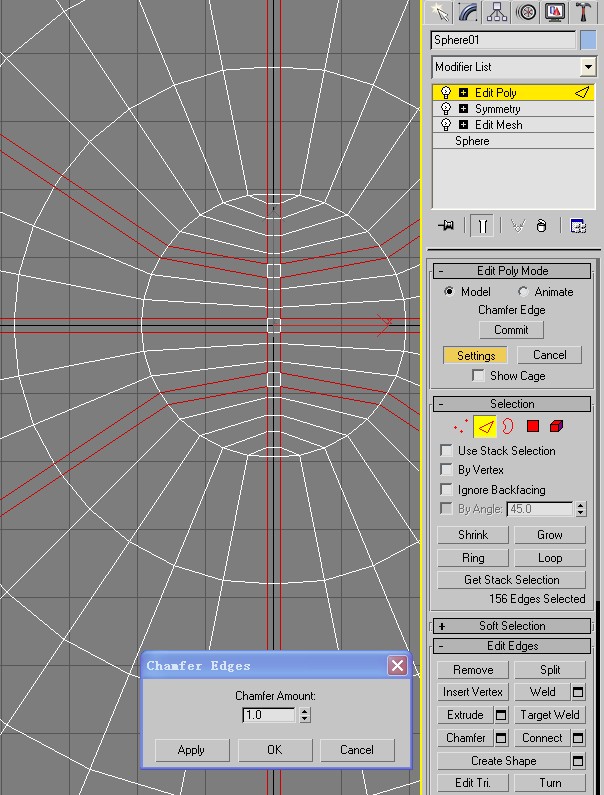
Task: Click the yellow Settings button
Action: tap(475, 355)
